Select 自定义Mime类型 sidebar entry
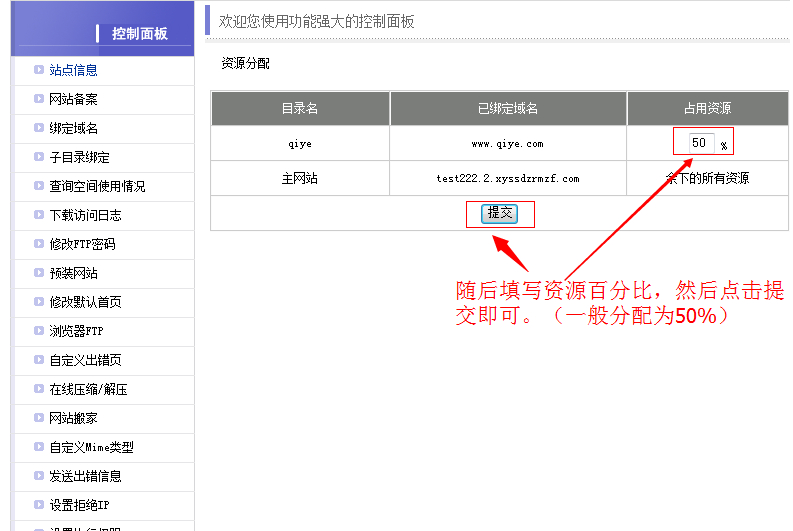The width and height of the screenshot is (793, 531). (92, 447)
